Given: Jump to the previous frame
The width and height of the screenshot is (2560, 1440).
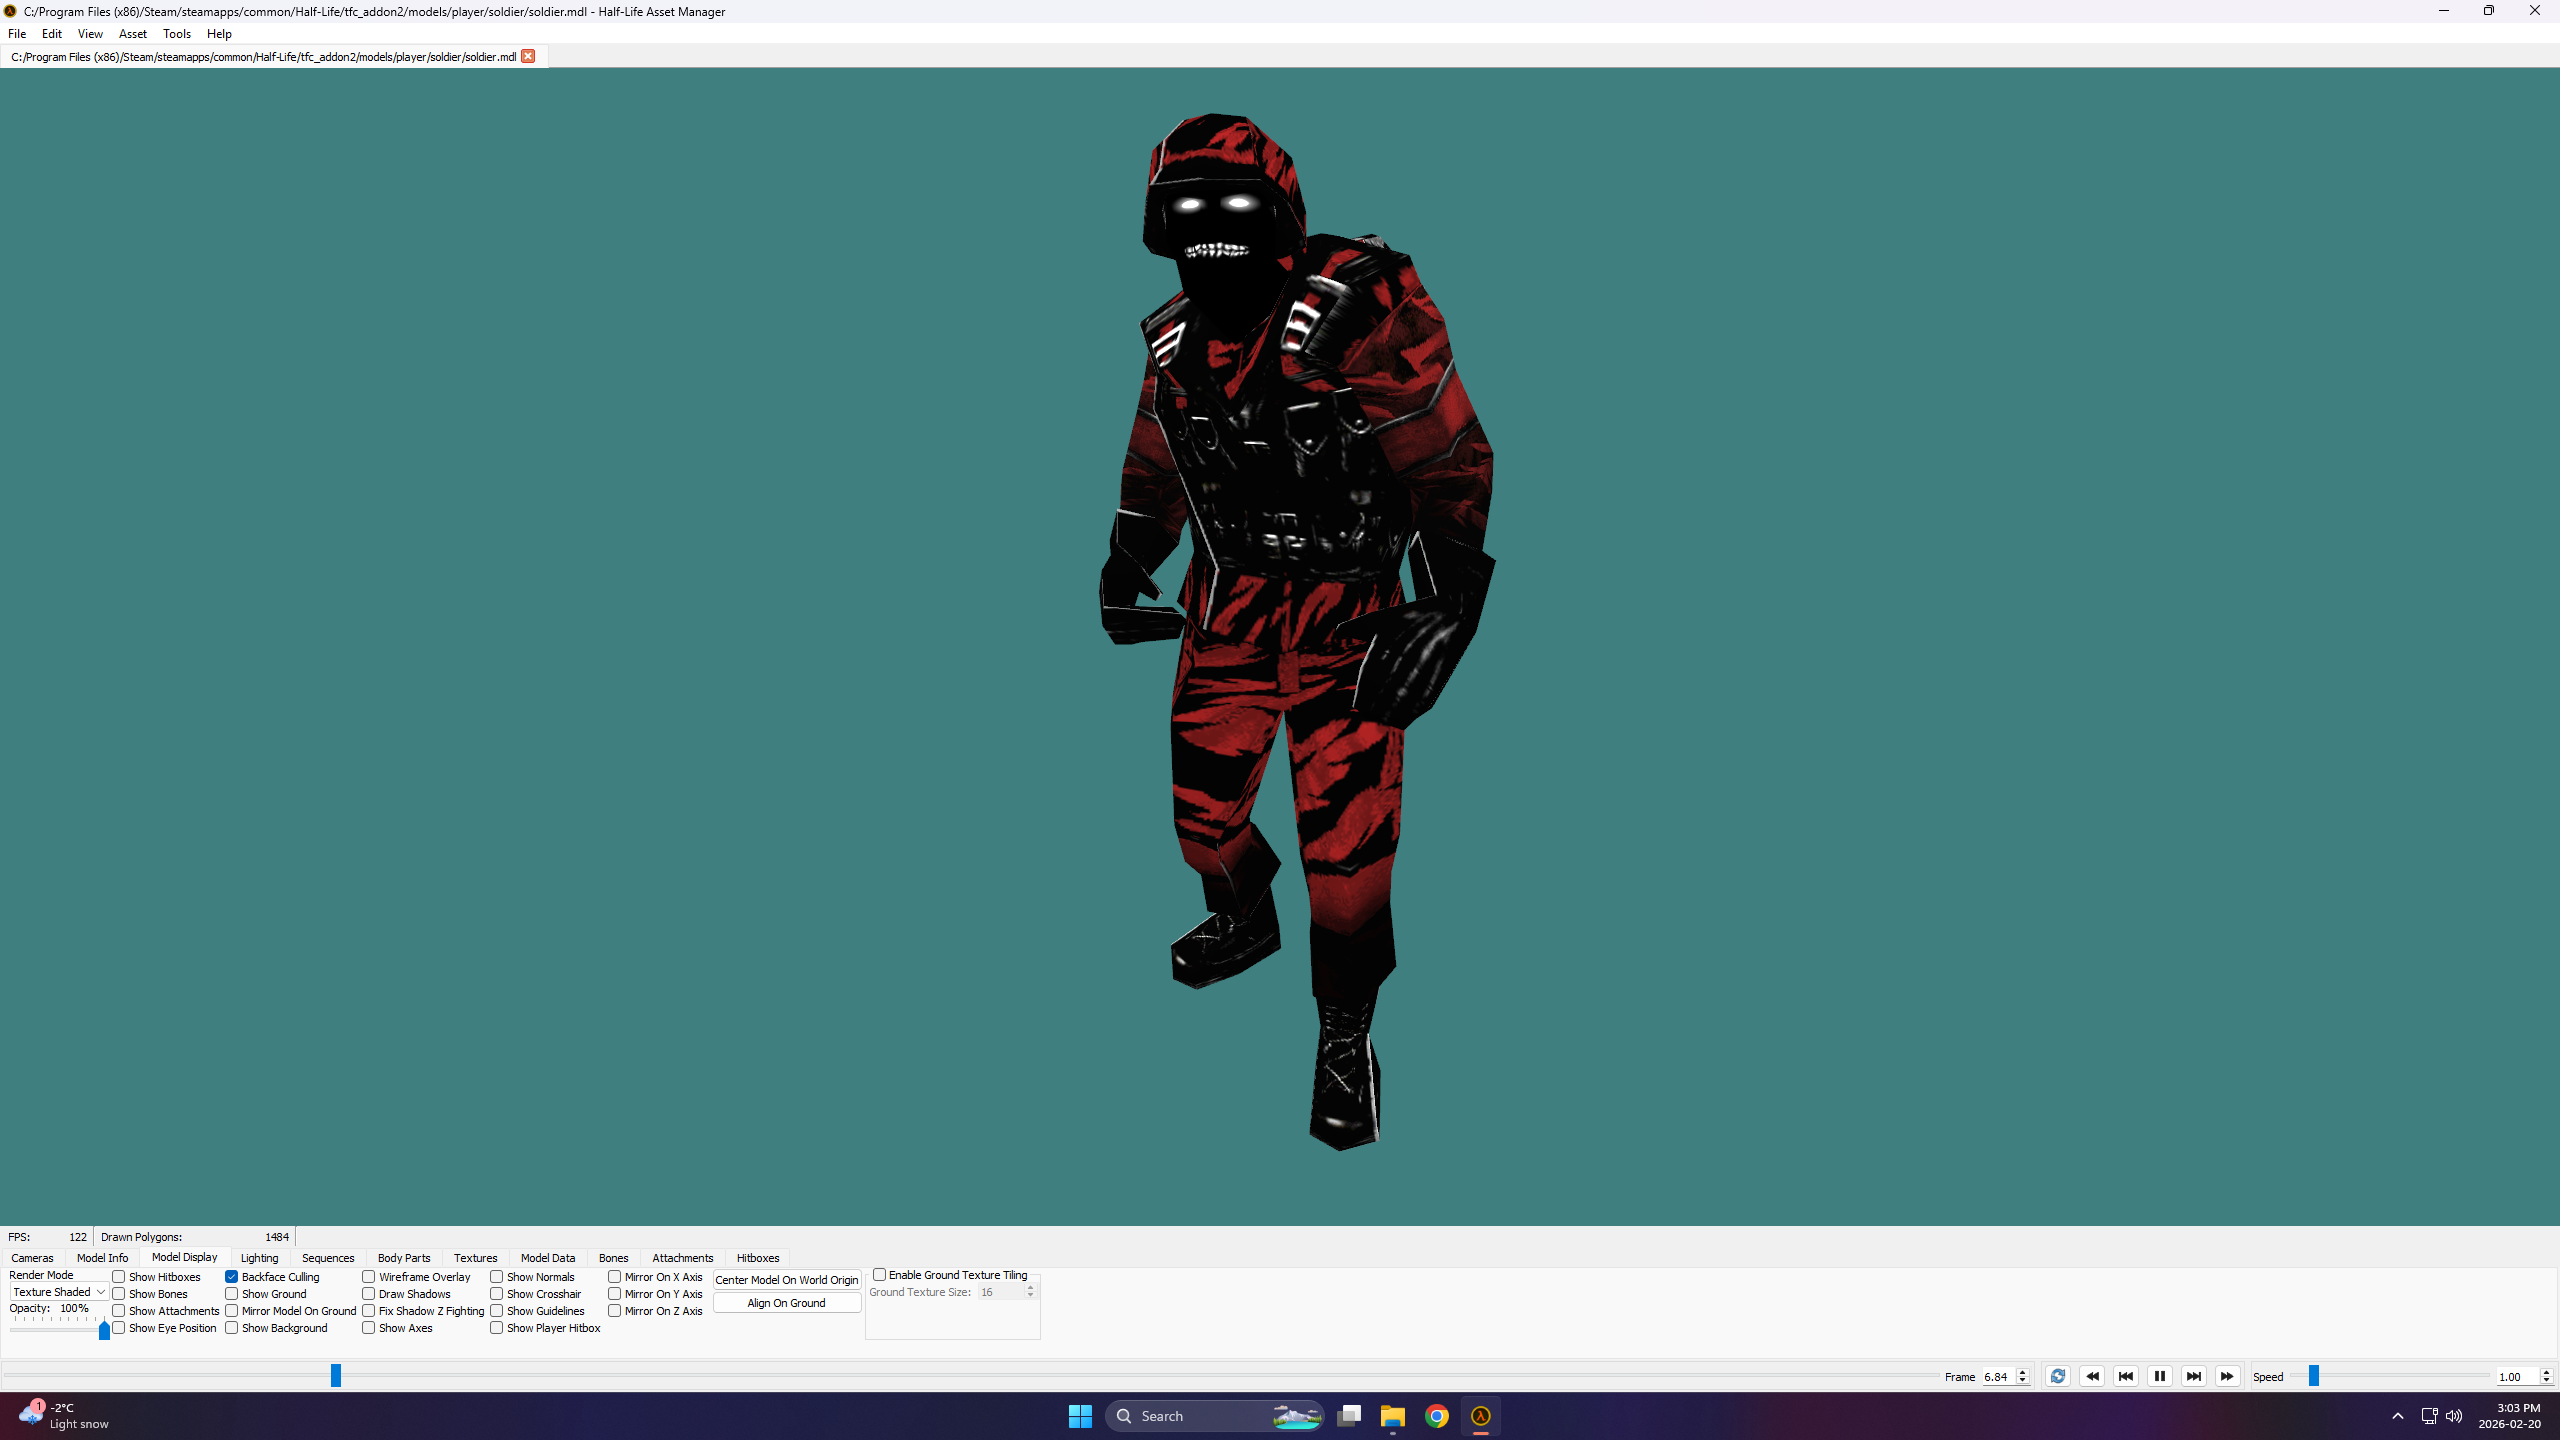Looking at the screenshot, I should (2126, 1376).
